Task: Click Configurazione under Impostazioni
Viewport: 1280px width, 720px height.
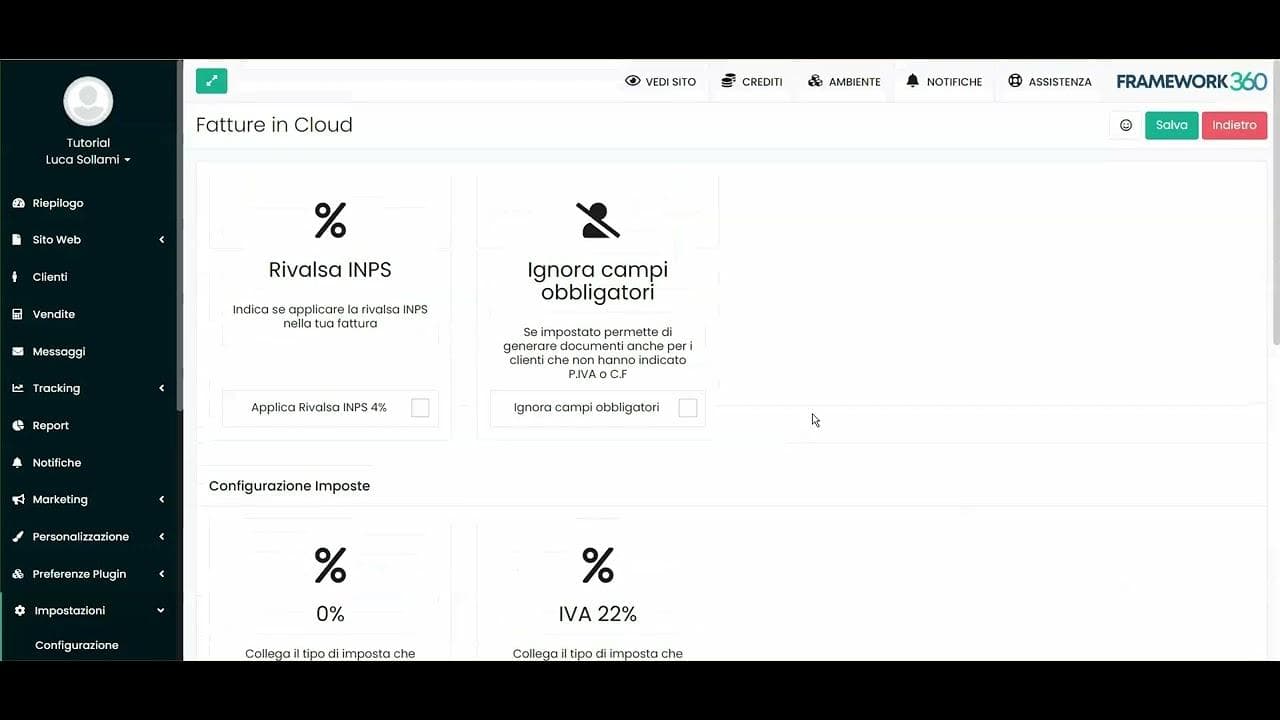Action: [77, 645]
